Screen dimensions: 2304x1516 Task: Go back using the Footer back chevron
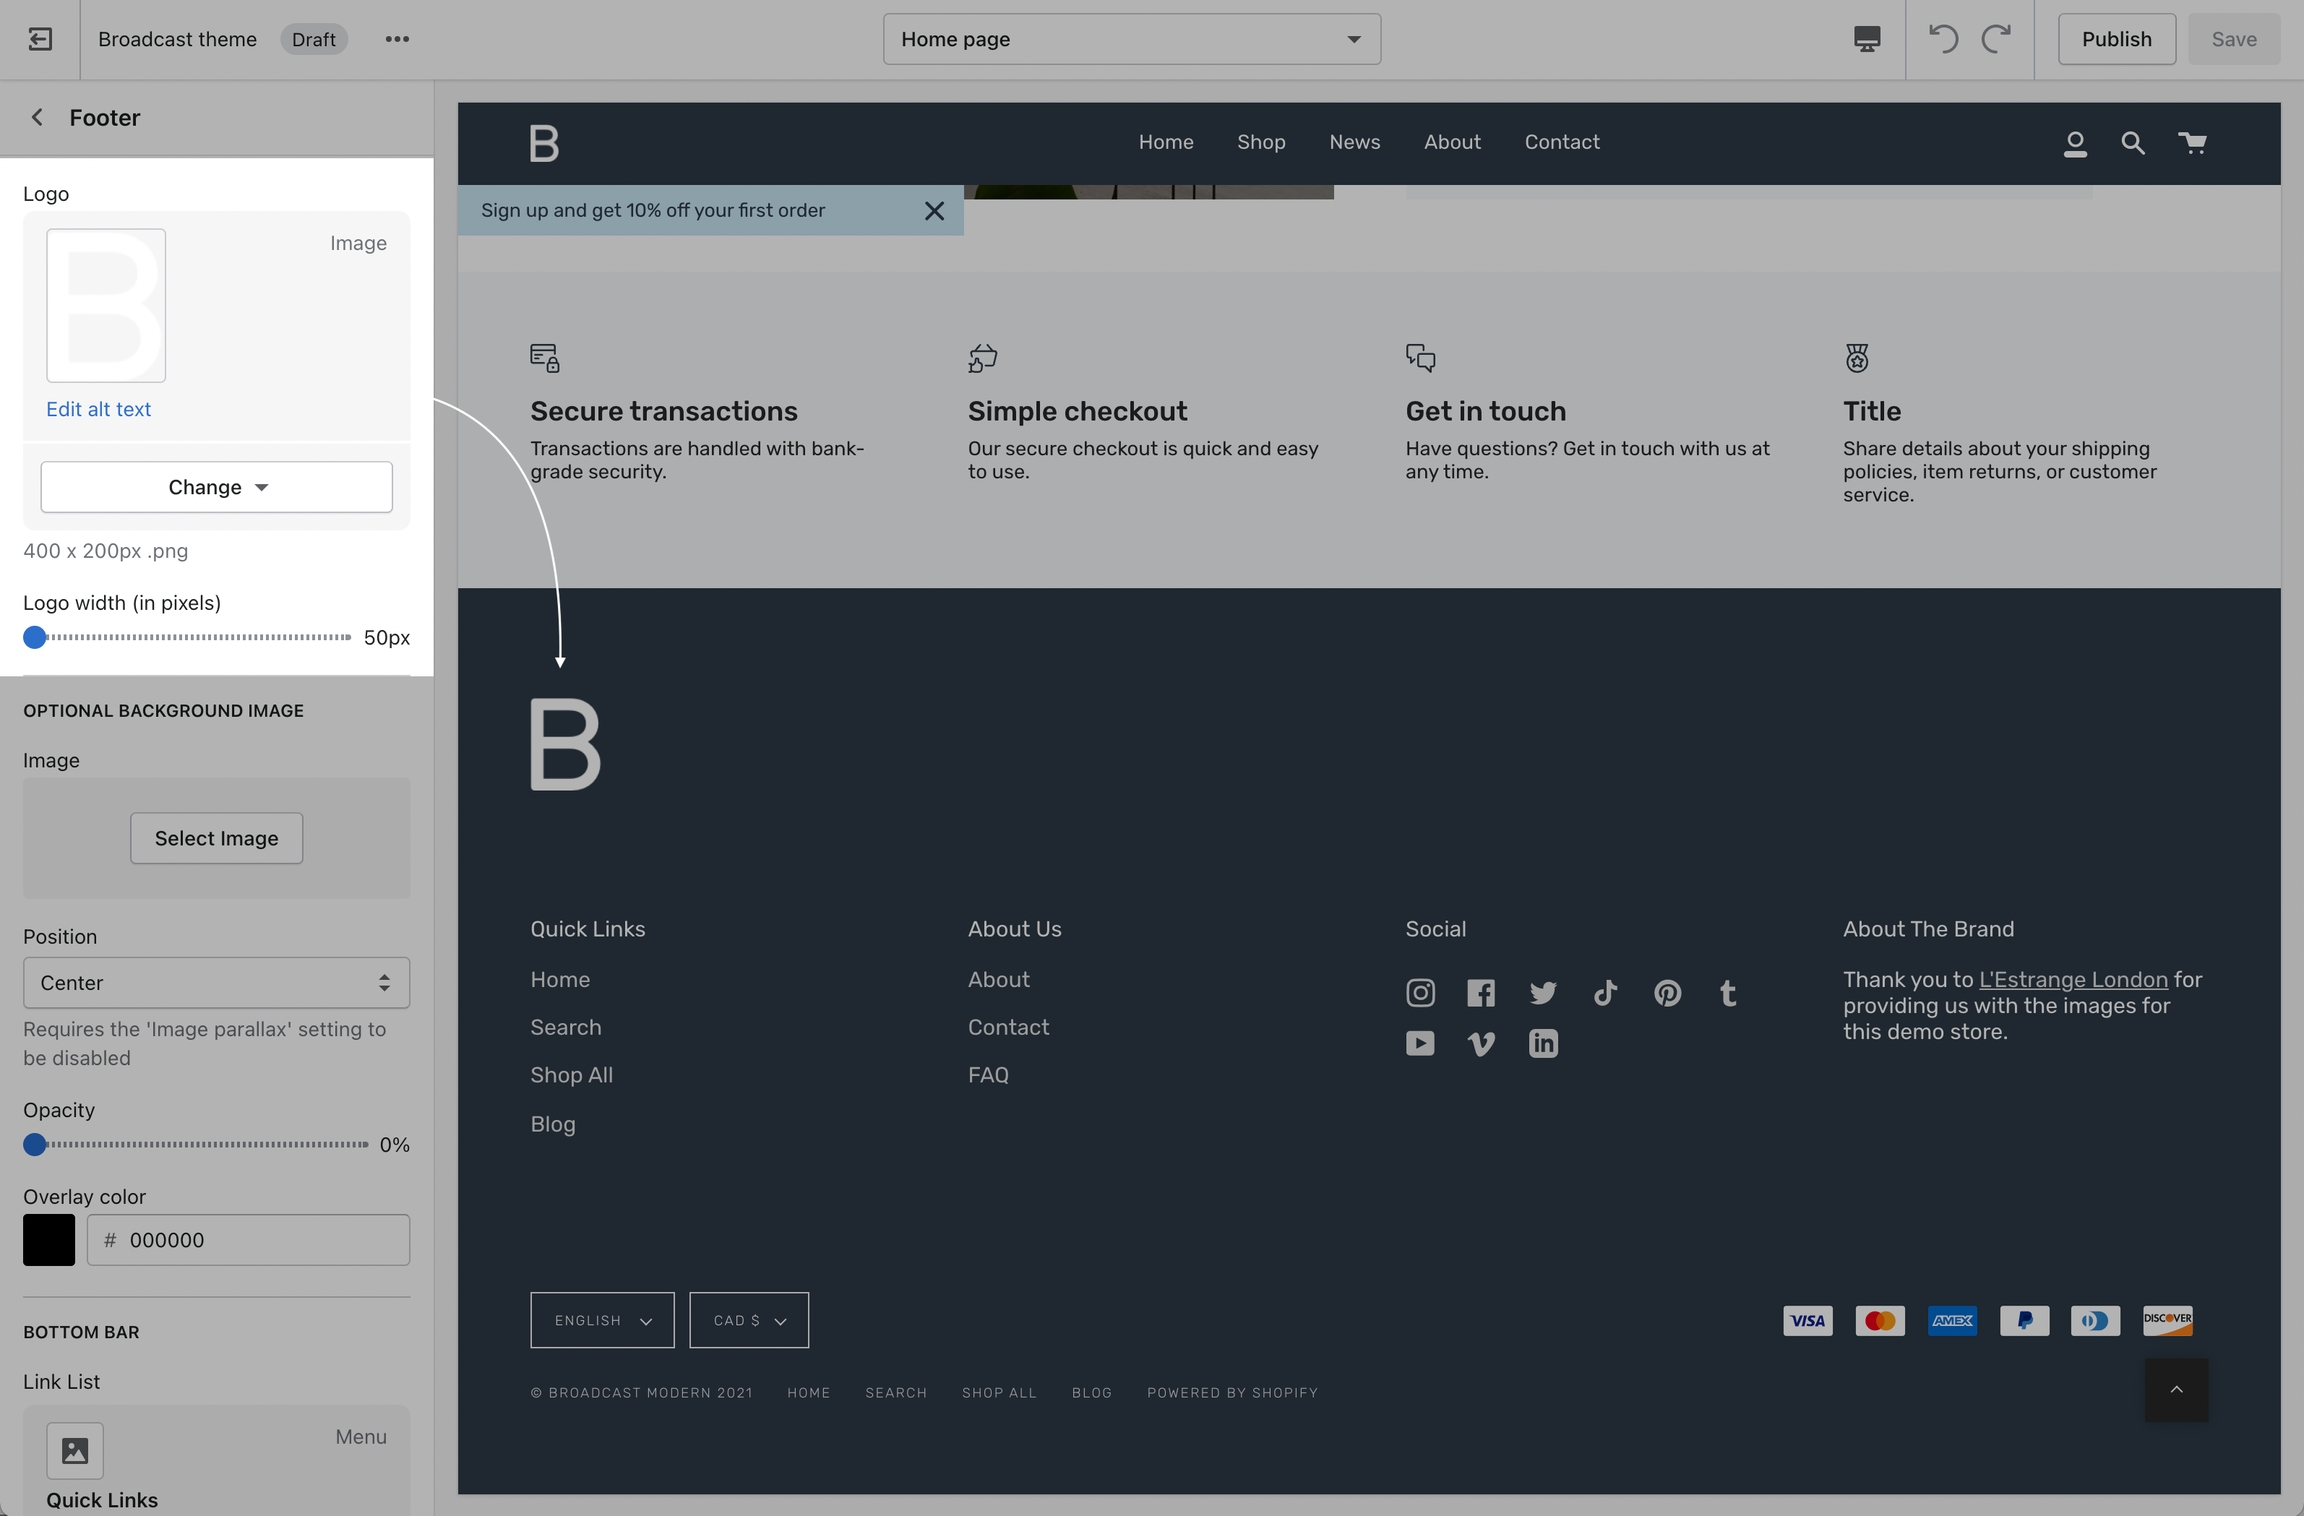click(37, 117)
